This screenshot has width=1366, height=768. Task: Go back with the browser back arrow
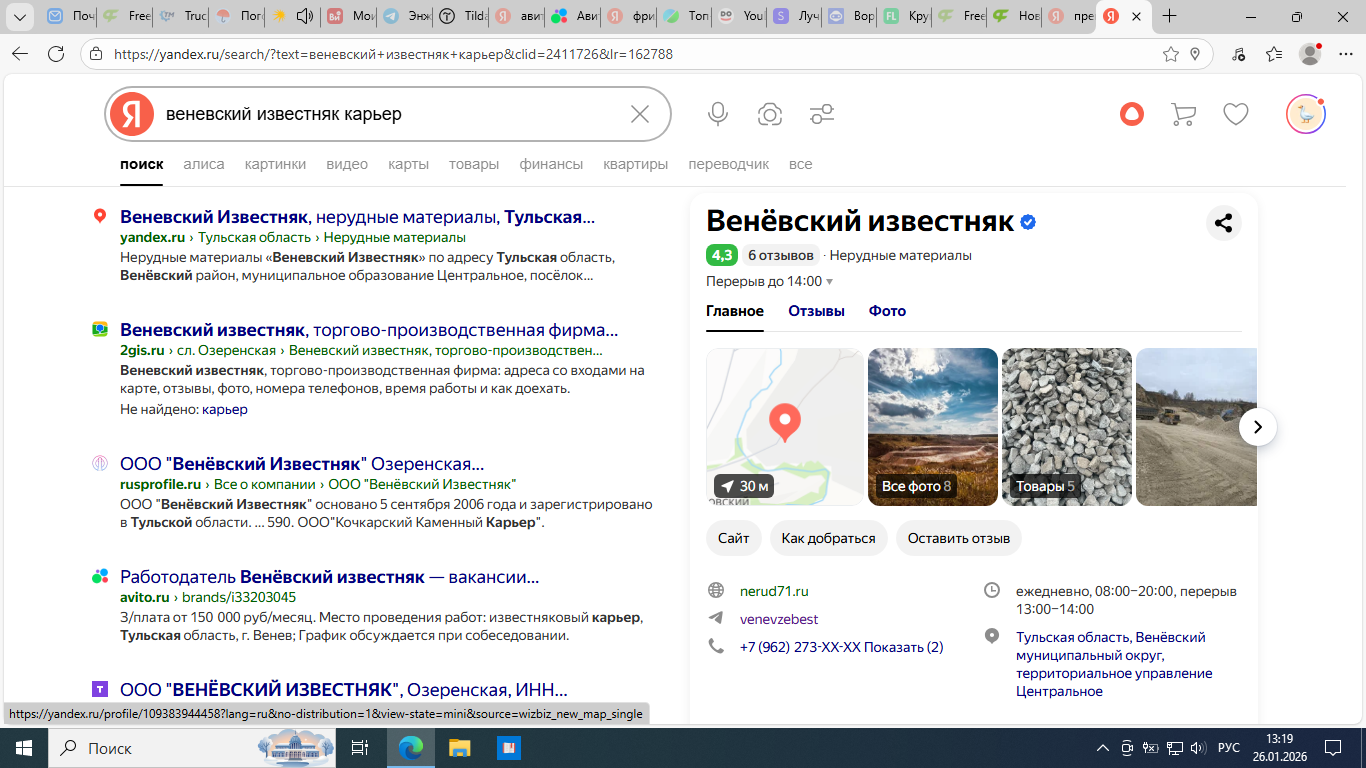click(x=20, y=54)
